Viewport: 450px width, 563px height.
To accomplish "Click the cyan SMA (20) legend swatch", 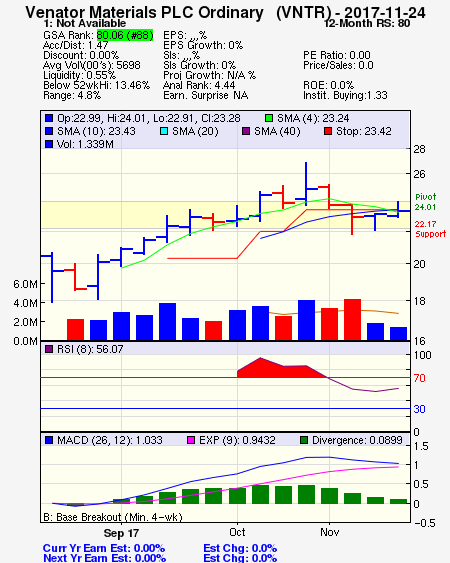I will tap(164, 131).
